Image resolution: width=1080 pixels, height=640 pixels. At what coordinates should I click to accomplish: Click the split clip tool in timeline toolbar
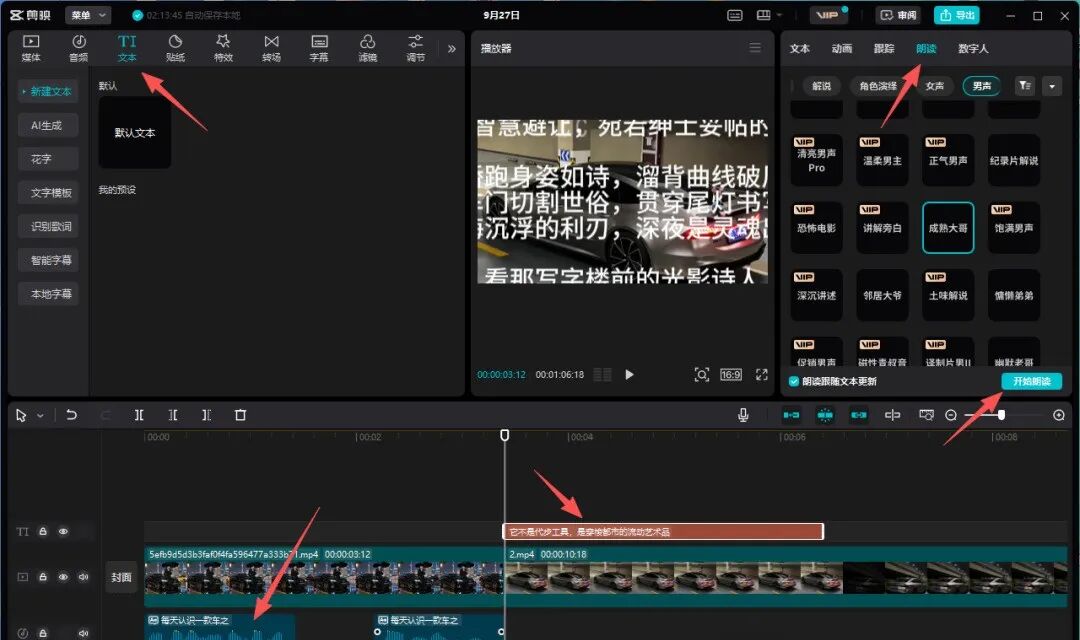[140, 415]
